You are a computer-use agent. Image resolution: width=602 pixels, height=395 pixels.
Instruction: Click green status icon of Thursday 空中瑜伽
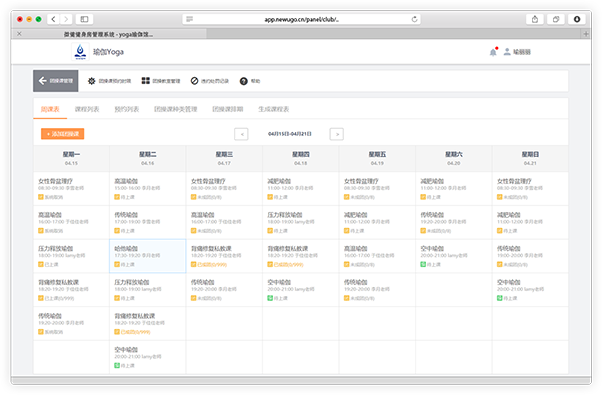point(270,298)
